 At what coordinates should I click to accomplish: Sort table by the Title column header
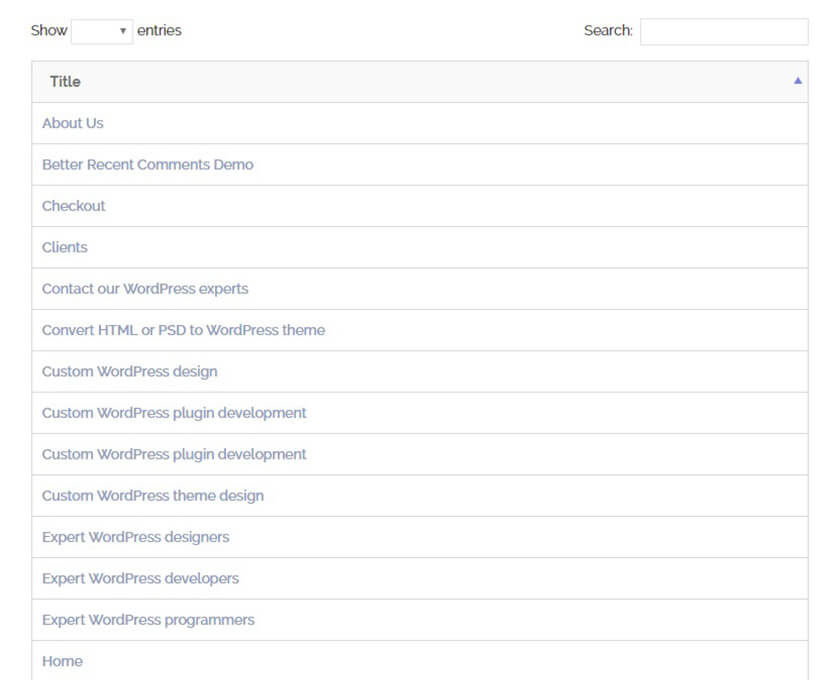click(x=66, y=82)
